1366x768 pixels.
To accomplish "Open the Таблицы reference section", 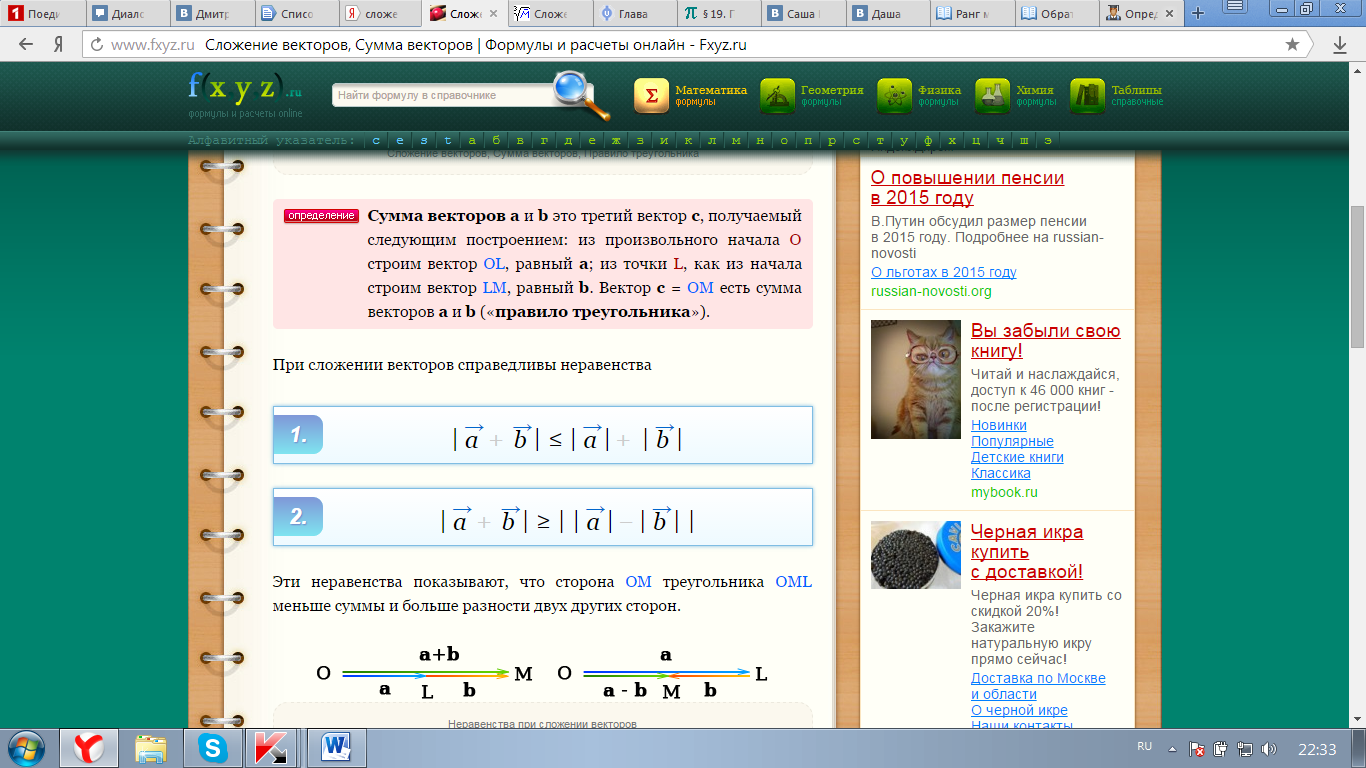I will pos(1116,95).
